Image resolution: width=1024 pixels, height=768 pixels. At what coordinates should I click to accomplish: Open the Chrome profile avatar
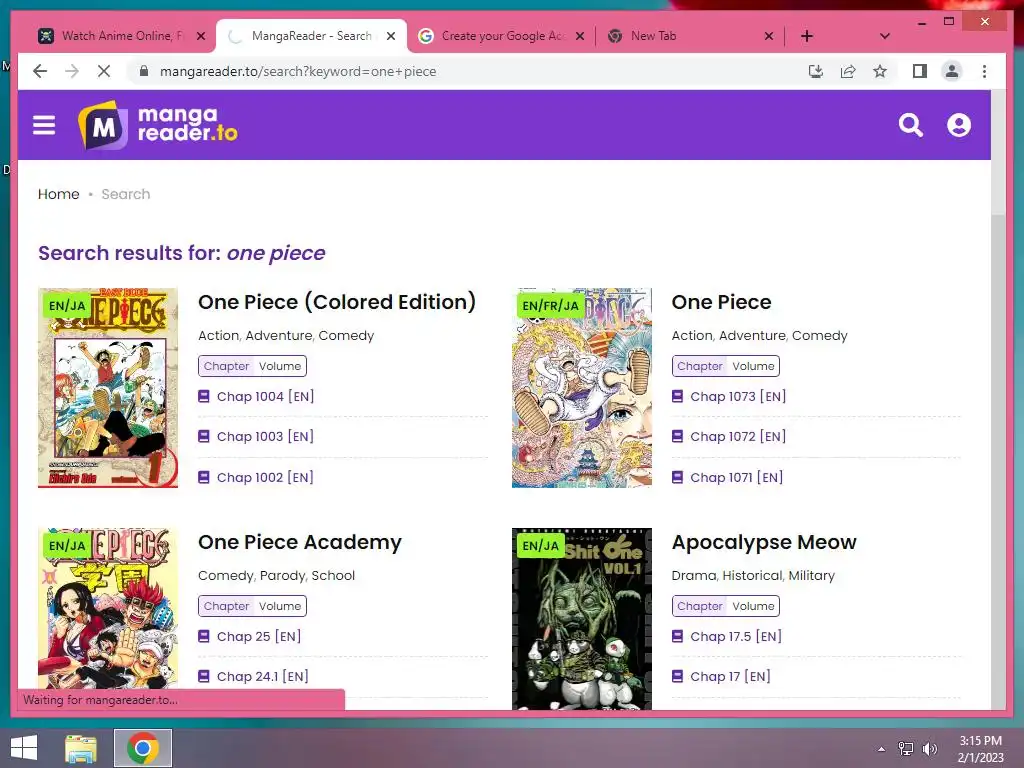(x=952, y=71)
